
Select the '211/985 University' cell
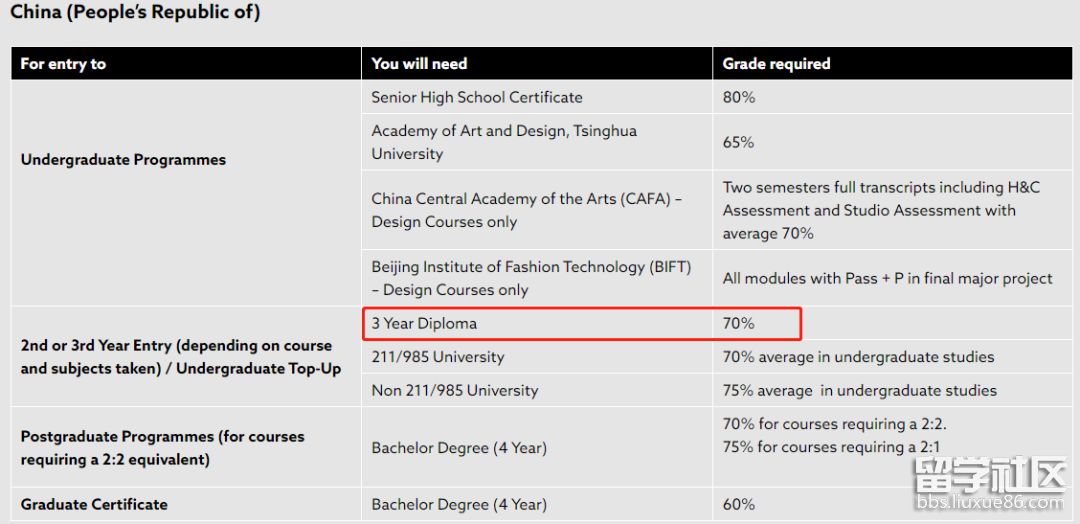tap(438, 357)
